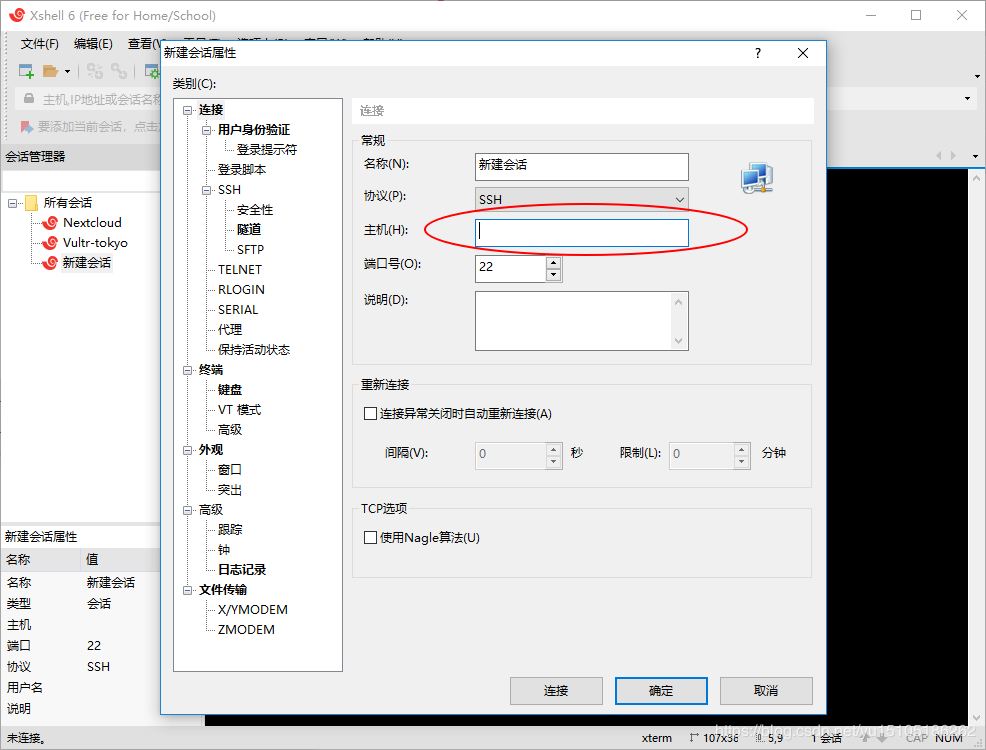Image resolution: width=986 pixels, height=750 pixels.
Task: Click the new session toolbar icon
Action: coord(27,71)
